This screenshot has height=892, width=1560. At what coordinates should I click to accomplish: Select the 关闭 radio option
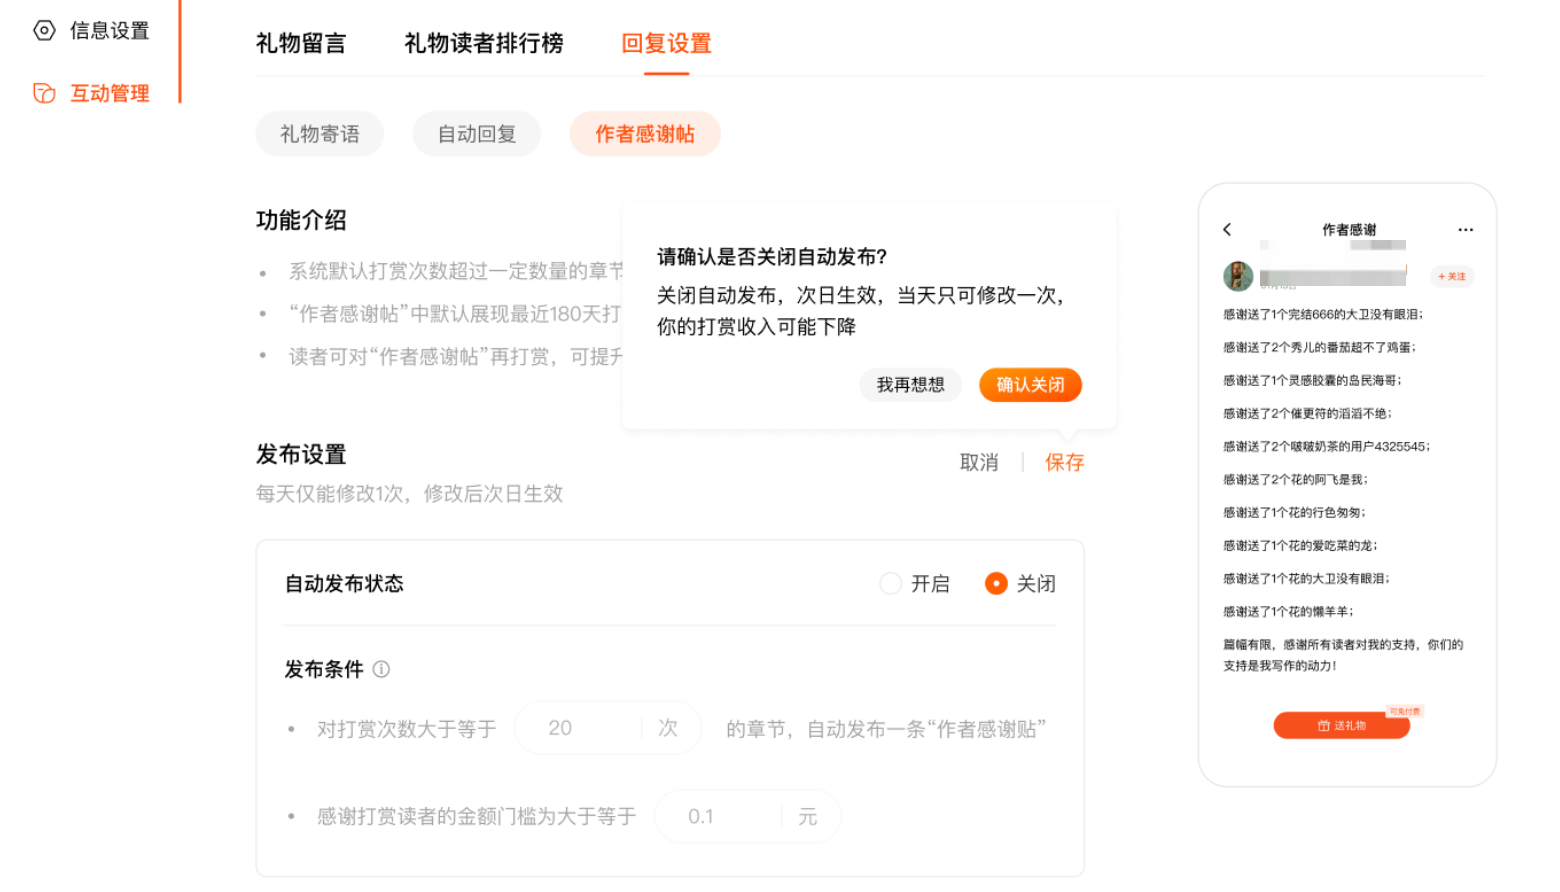coord(996,583)
